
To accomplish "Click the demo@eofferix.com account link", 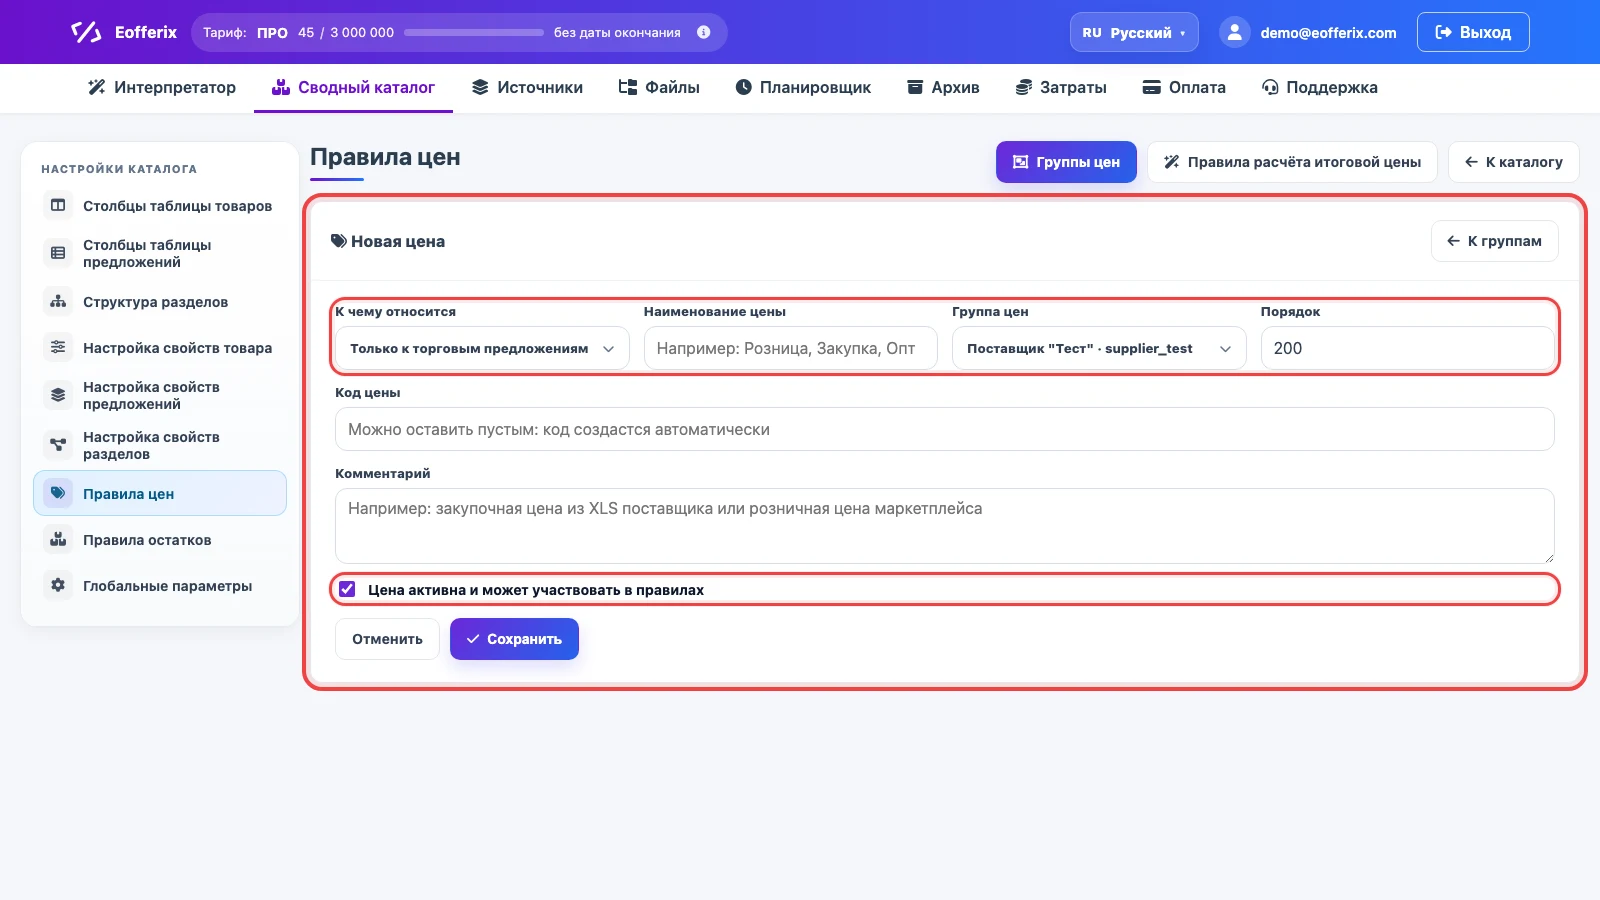I will coord(1328,32).
